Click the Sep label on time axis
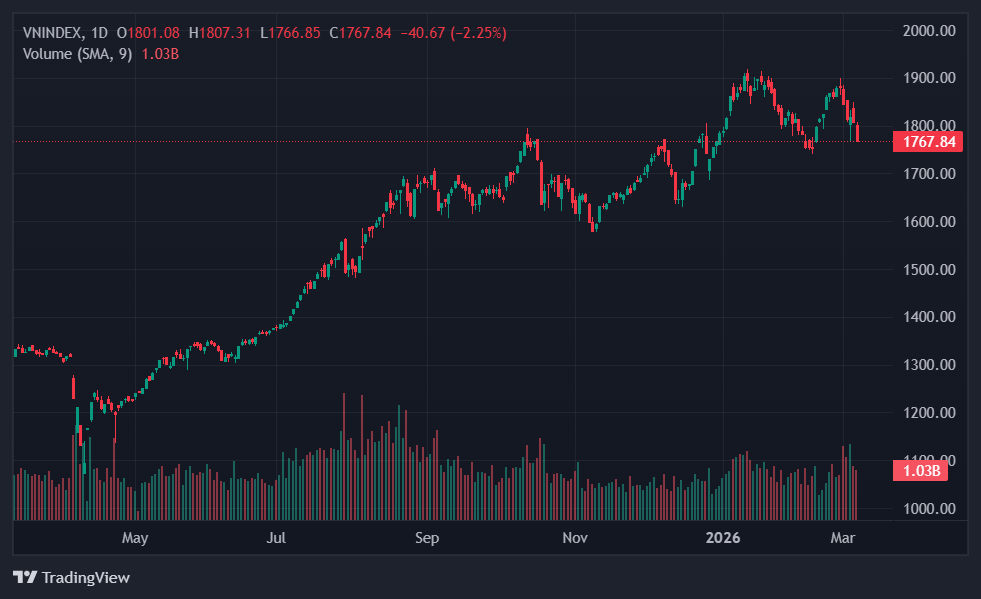This screenshot has height=599, width=981. click(x=427, y=538)
